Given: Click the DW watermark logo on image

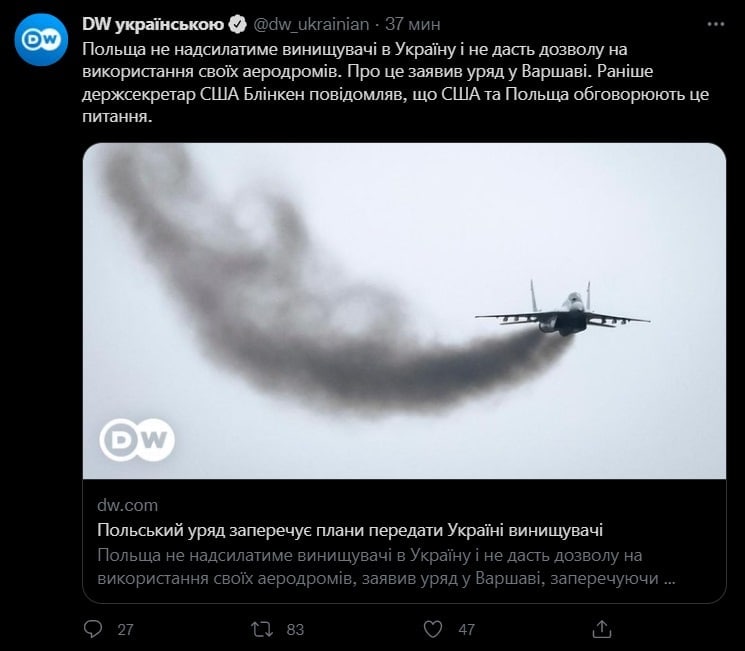Looking at the screenshot, I should pyautogui.click(x=137, y=440).
